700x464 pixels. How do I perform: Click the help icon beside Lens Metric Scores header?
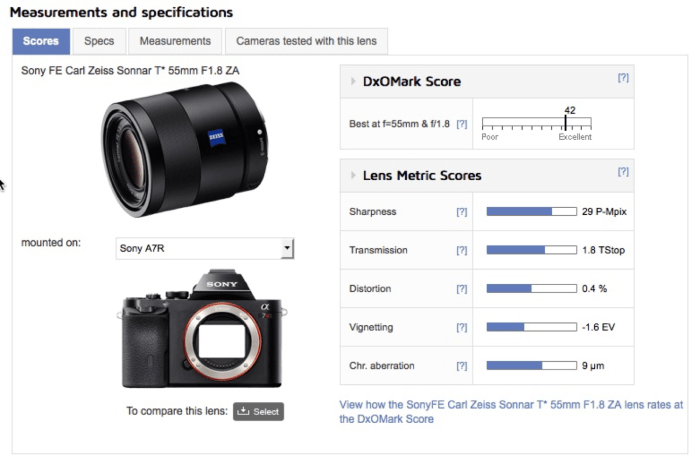623,171
